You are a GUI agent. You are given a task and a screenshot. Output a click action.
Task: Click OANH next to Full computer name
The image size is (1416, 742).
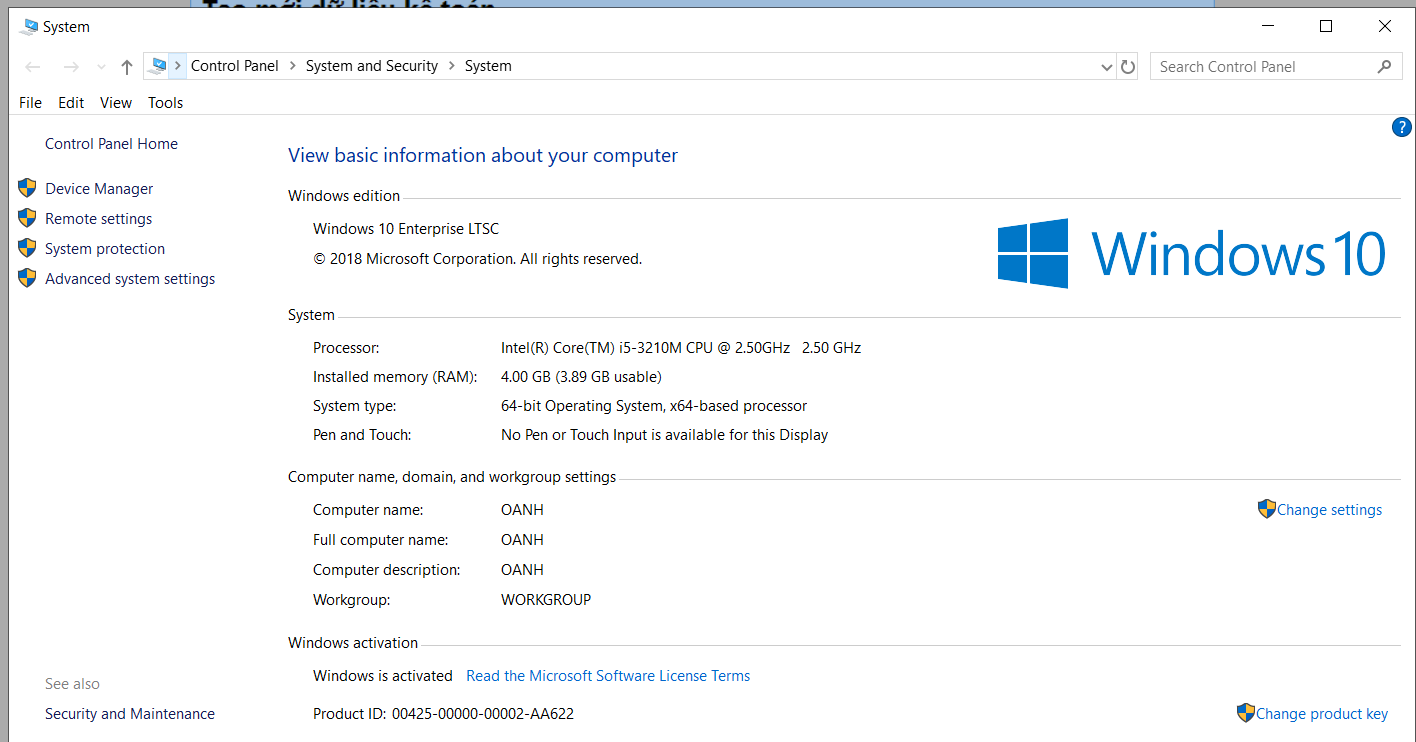(x=522, y=540)
